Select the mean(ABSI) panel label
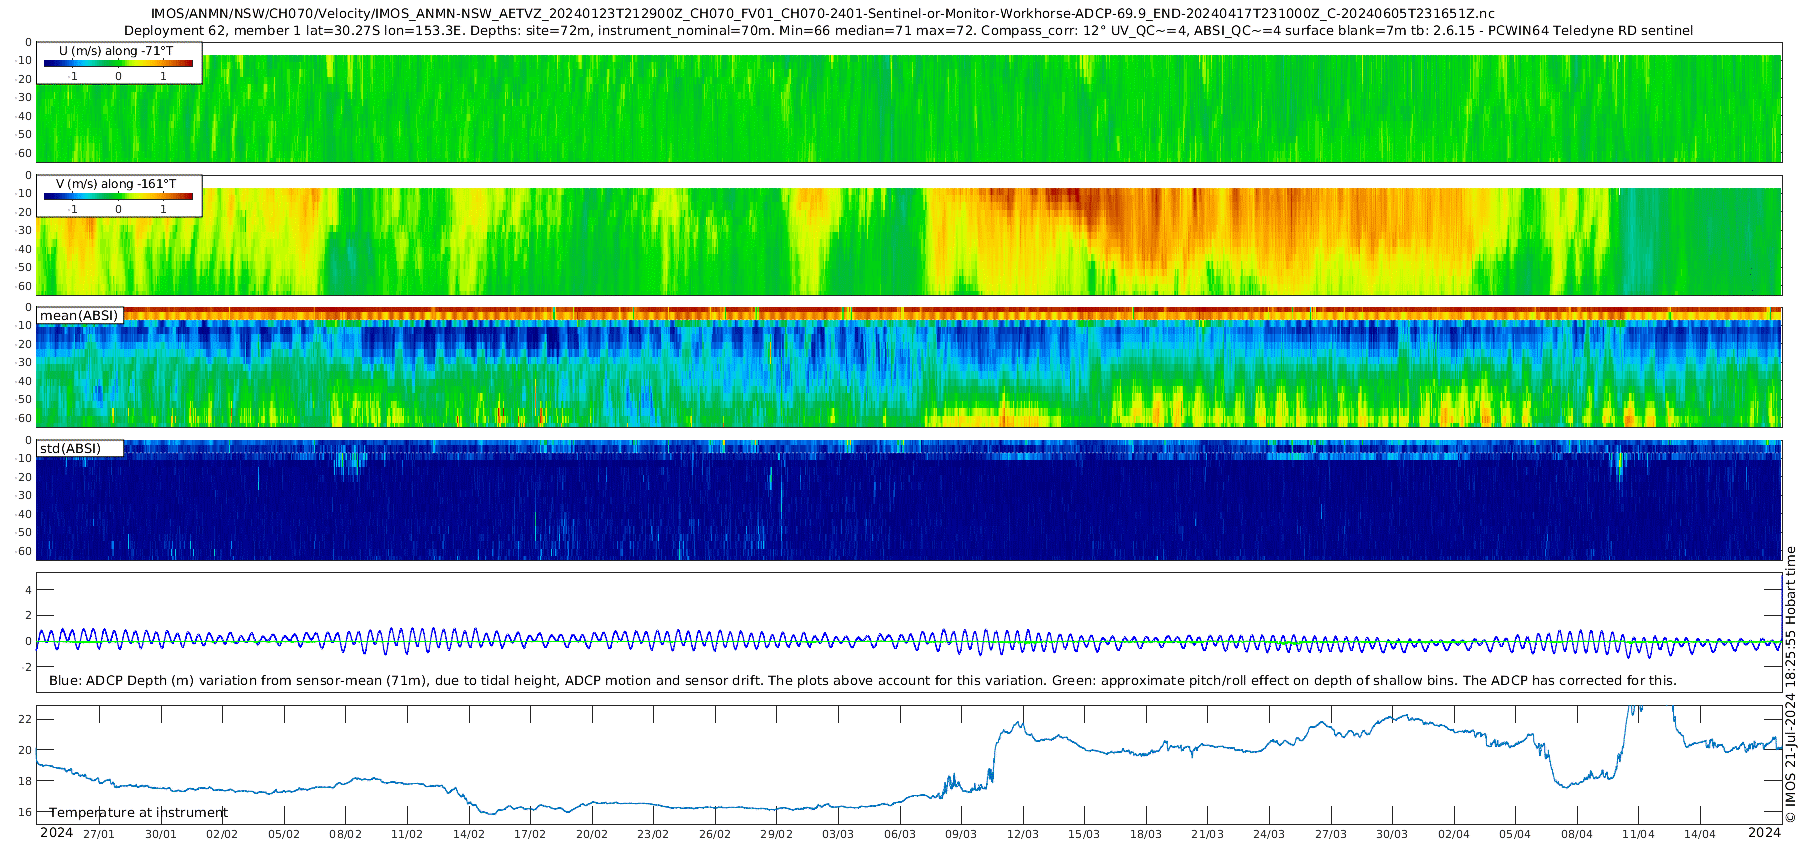This screenshot has width=1800, height=850. tap(80, 315)
